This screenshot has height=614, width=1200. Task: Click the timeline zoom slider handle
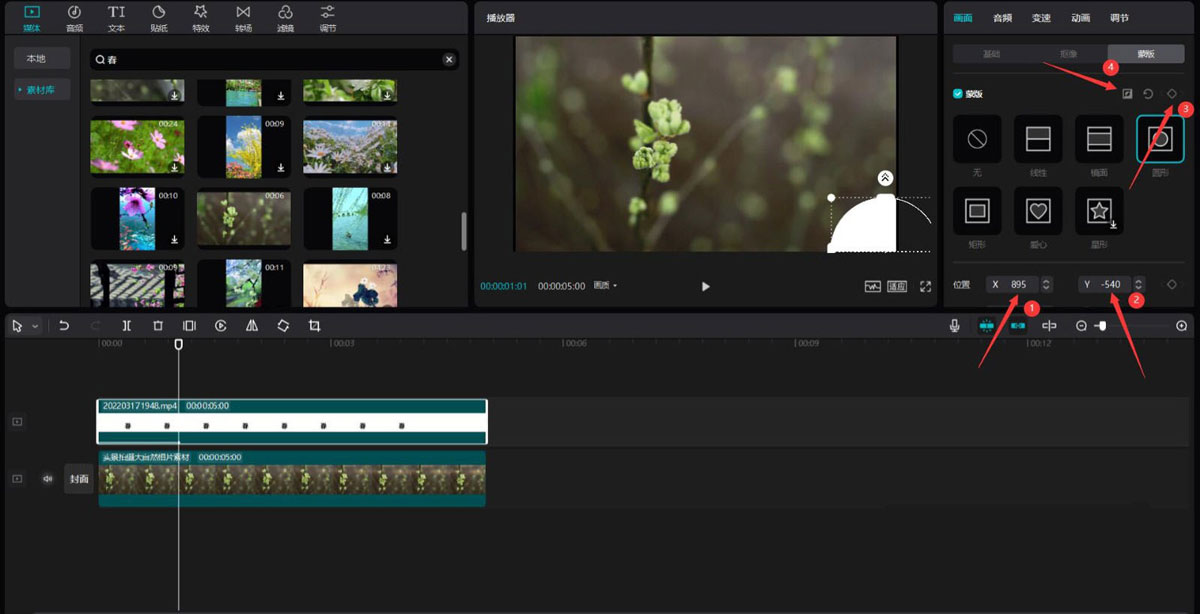click(1102, 326)
